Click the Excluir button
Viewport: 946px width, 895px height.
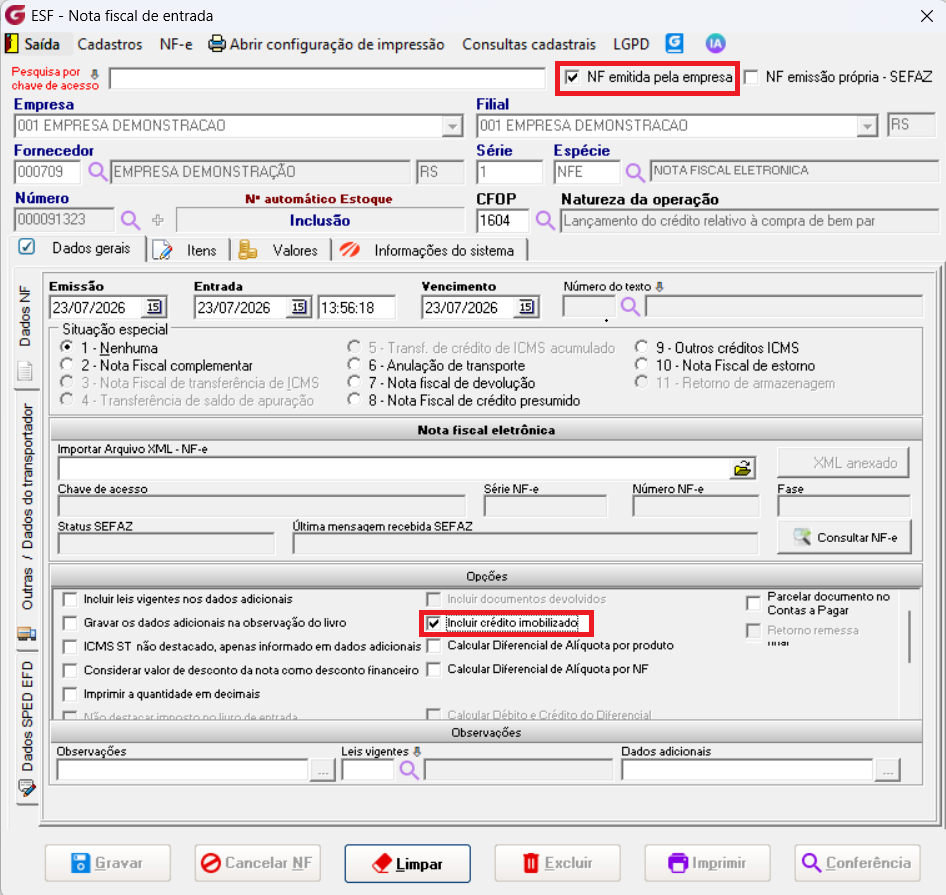point(557,863)
